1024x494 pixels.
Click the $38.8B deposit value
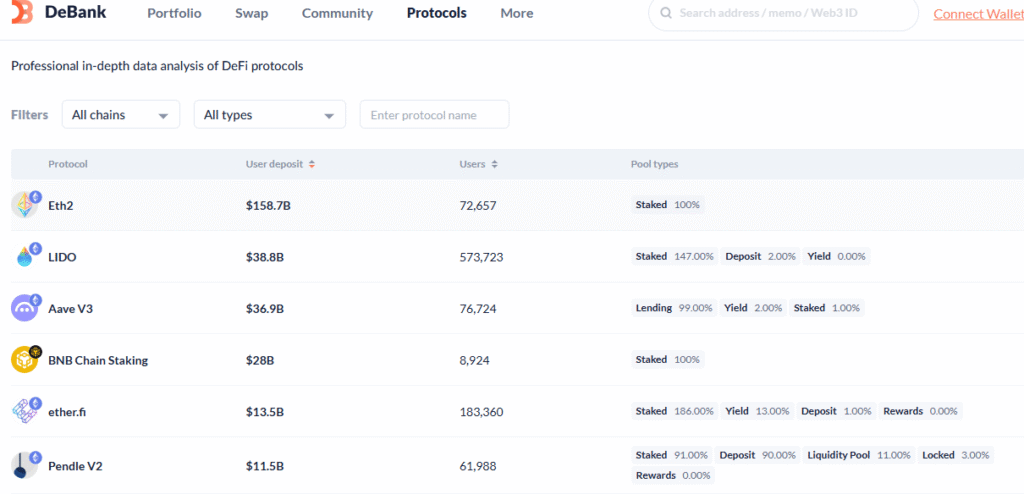tap(264, 257)
